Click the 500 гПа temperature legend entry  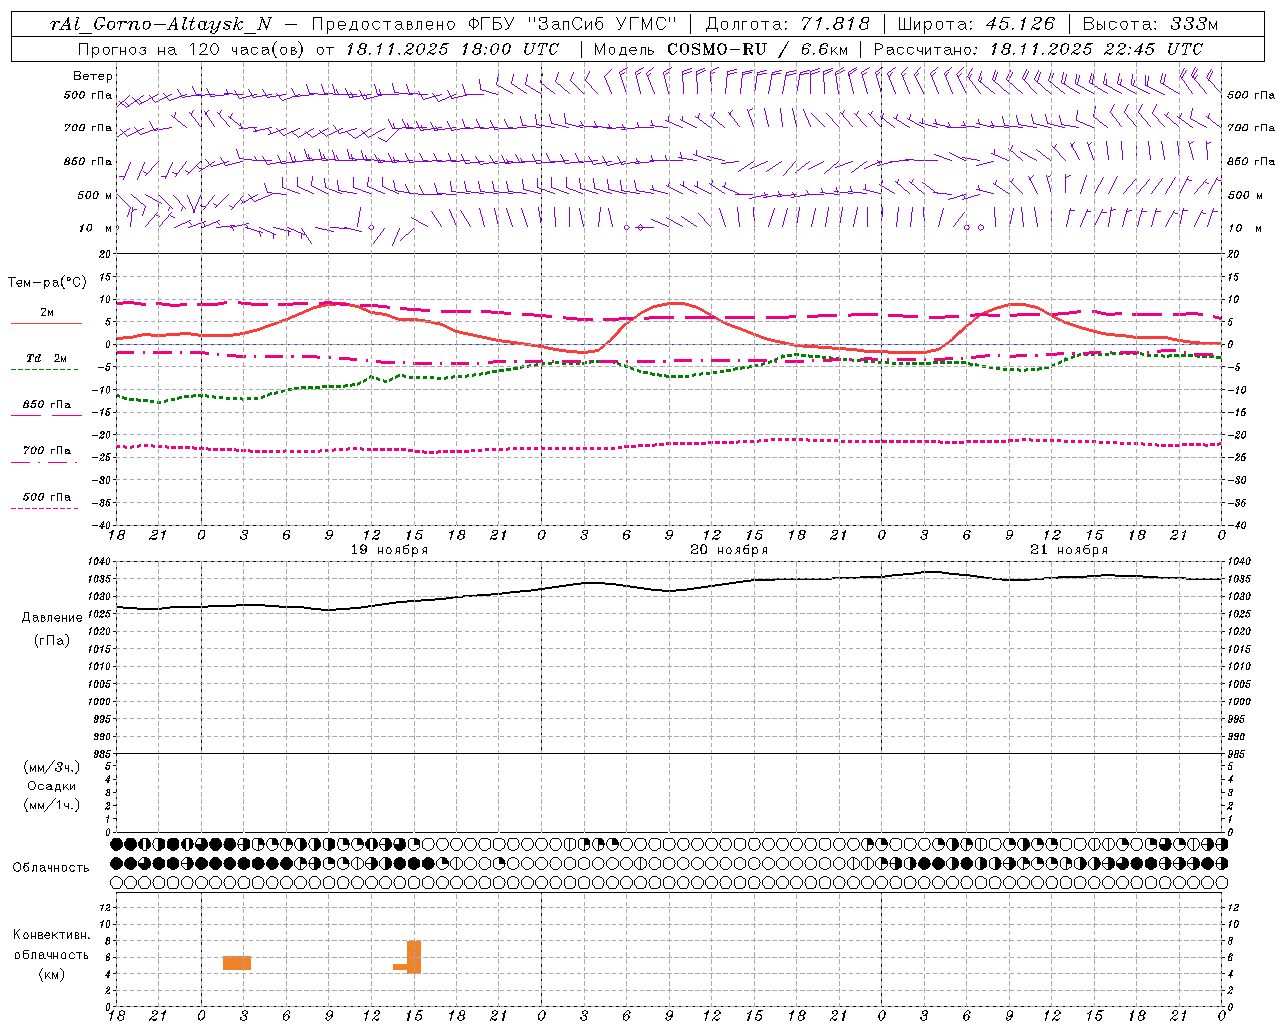click(x=46, y=497)
